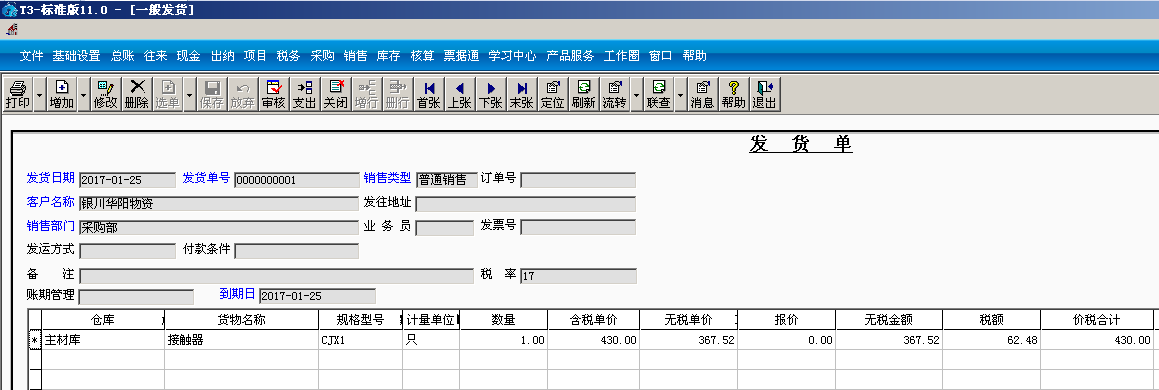Expand the dropdown arrow next to 选单

pos(189,95)
